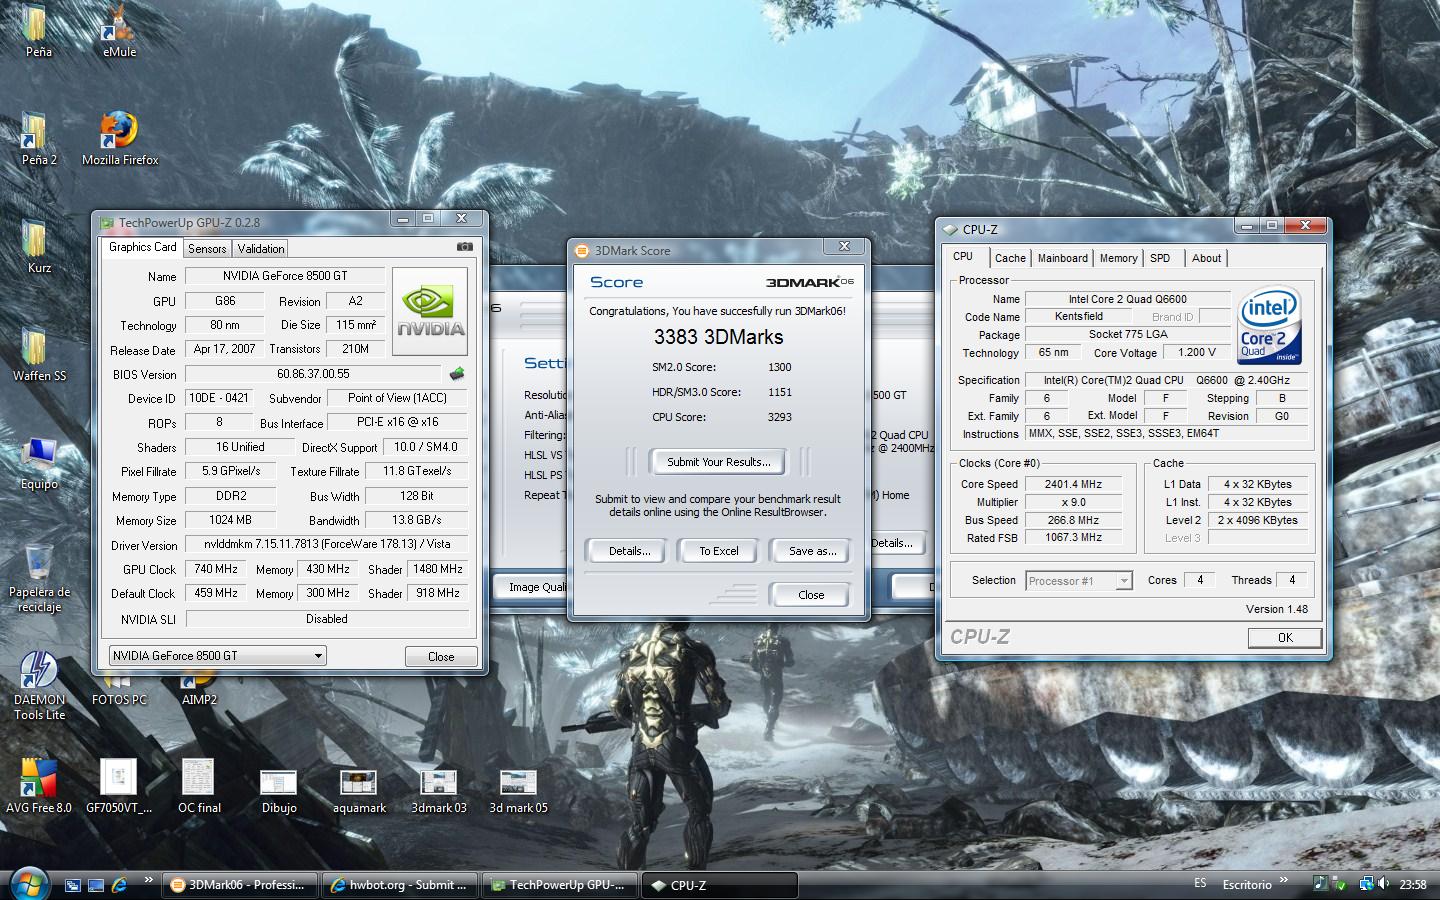Click the 23:58 system clock
This screenshot has width=1440, height=900.
pos(1413,884)
